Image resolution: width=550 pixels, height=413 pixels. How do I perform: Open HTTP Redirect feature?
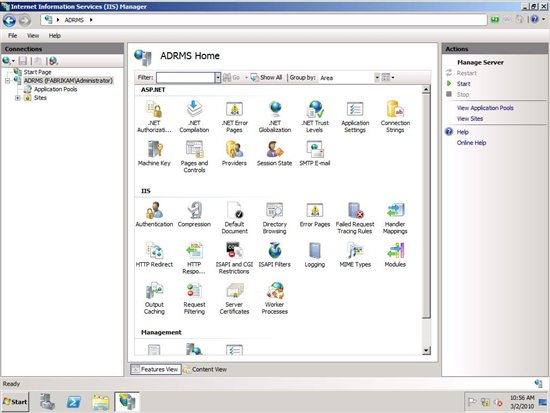(x=154, y=255)
